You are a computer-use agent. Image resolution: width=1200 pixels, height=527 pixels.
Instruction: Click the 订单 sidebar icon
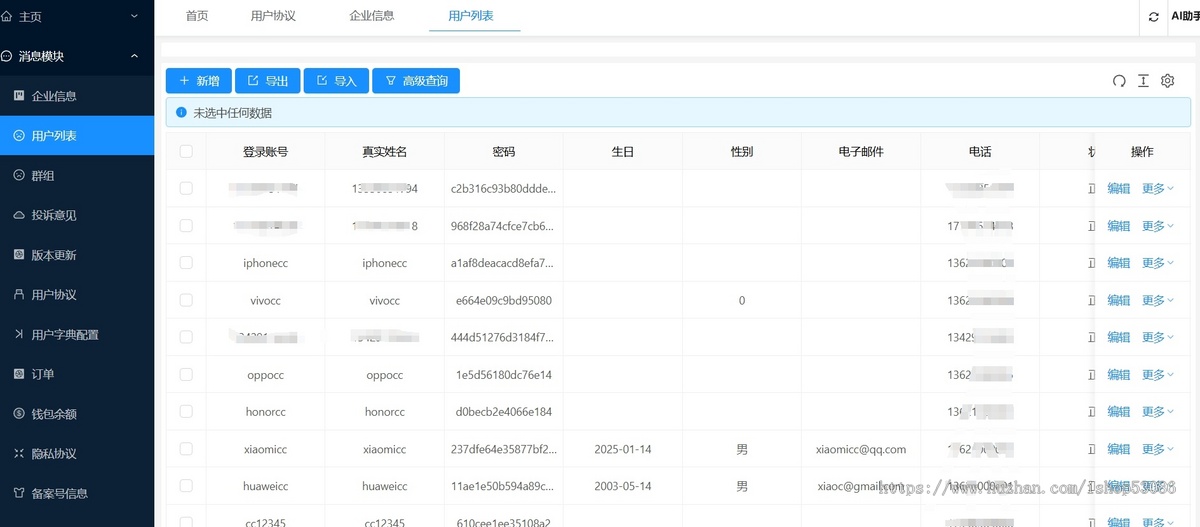(19, 374)
